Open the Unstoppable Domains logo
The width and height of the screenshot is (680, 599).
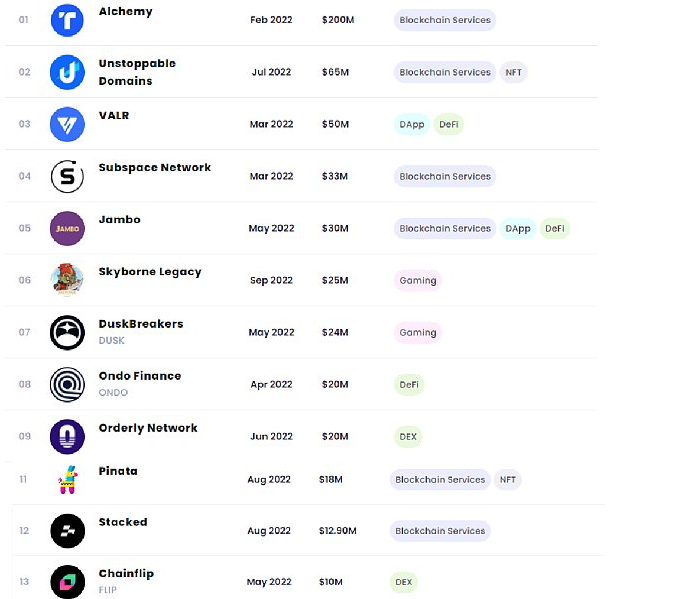click(67, 72)
